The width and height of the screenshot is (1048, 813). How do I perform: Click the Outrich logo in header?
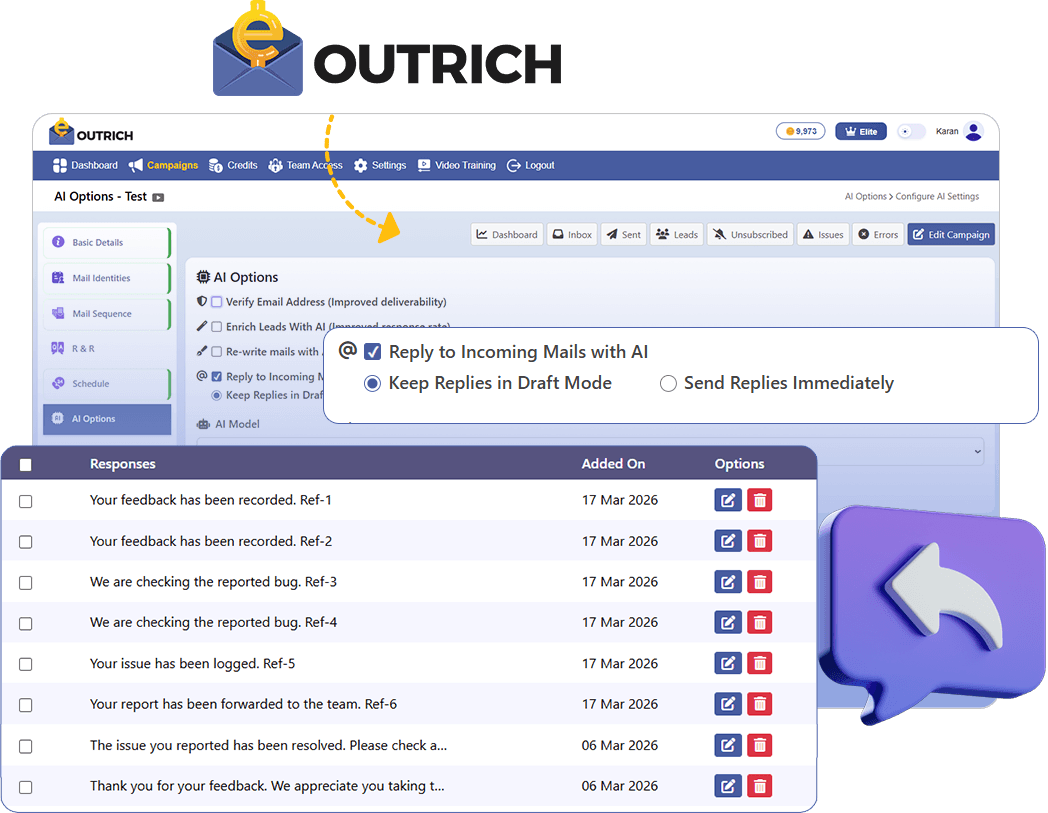pos(92,133)
